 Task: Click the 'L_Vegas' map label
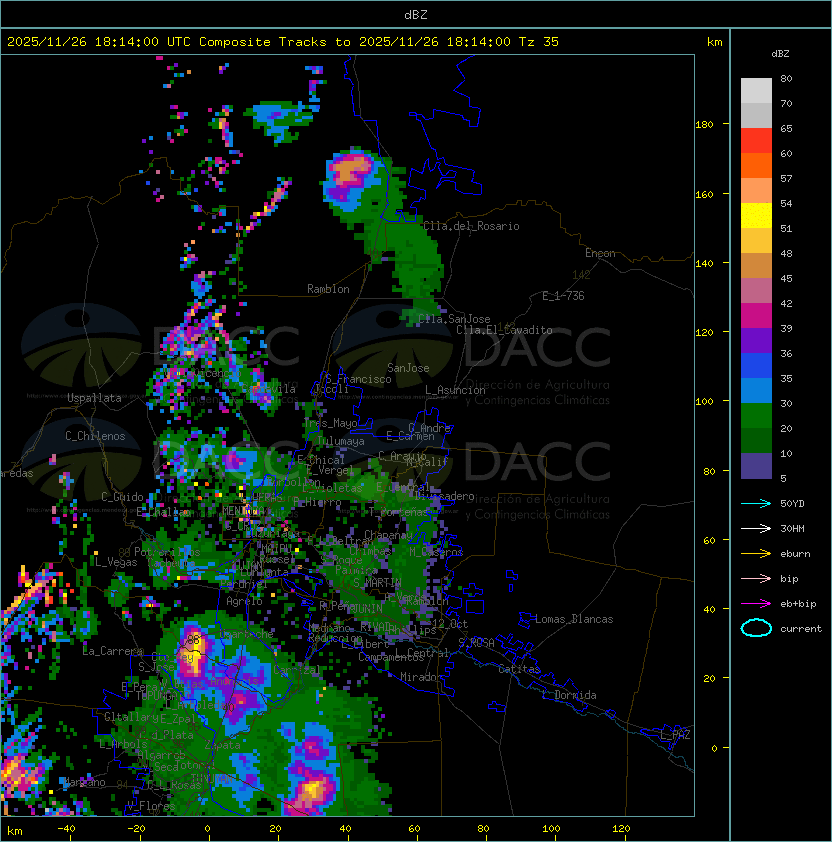pos(116,562)
